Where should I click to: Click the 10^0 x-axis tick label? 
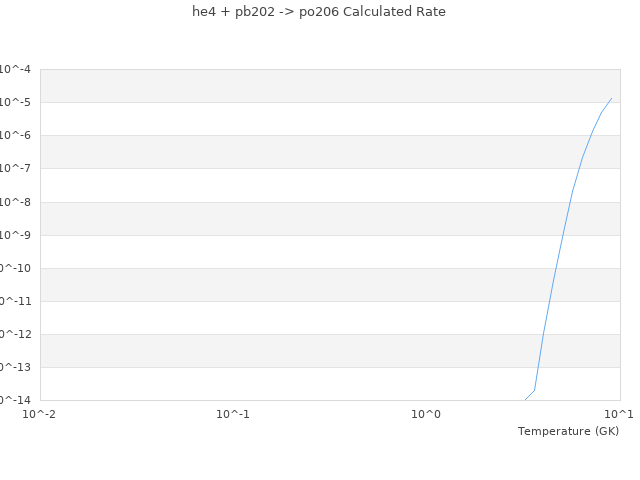[426, 414]
